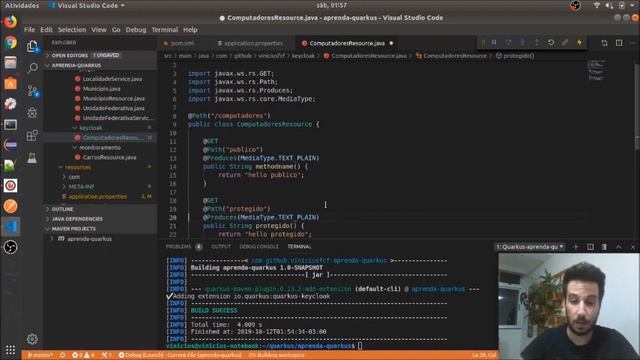Collapse the keycloak folder
The width and height of the screenshot is (640, 360).
[91, 128]
